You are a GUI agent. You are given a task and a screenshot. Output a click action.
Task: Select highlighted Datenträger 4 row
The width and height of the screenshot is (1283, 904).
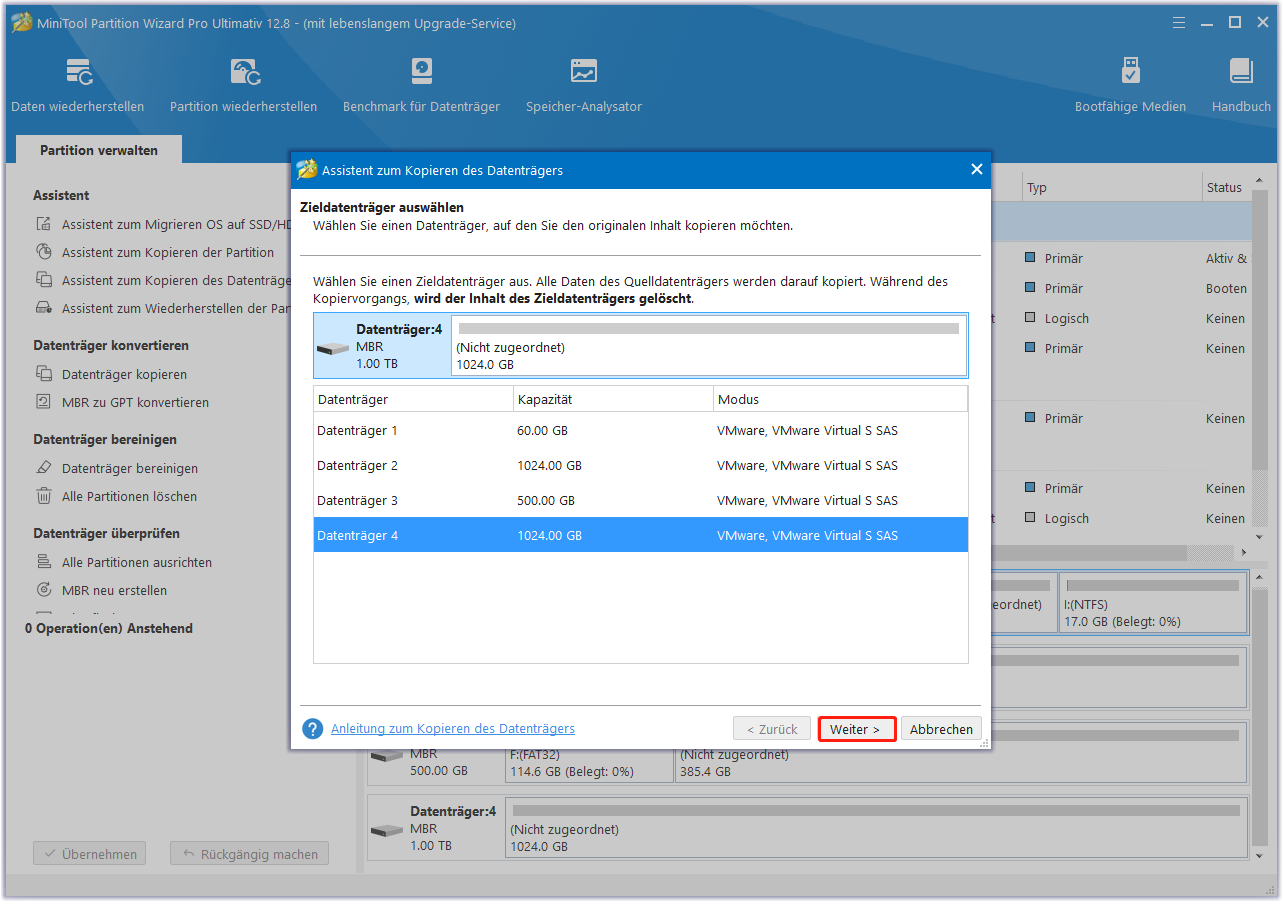641,535
